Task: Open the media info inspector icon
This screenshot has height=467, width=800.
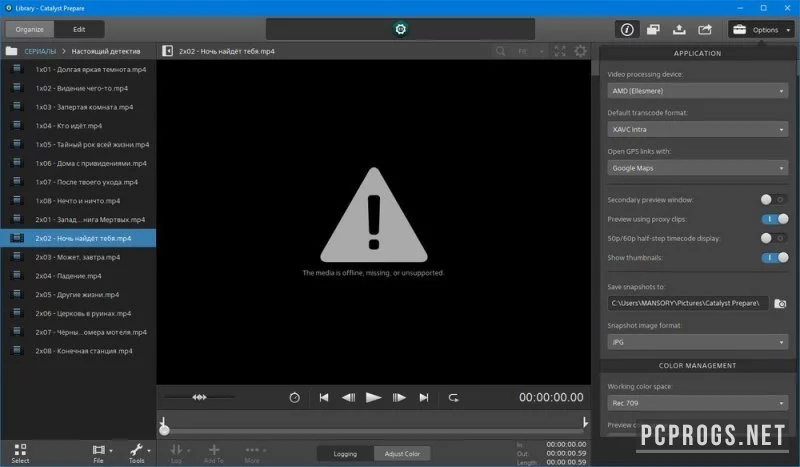Action: pyautogui.click(x=627, y=30)
